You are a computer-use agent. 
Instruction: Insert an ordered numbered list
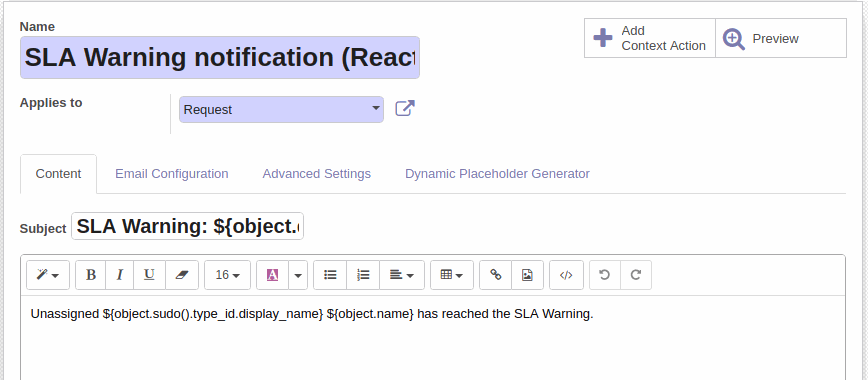point(363,275)
